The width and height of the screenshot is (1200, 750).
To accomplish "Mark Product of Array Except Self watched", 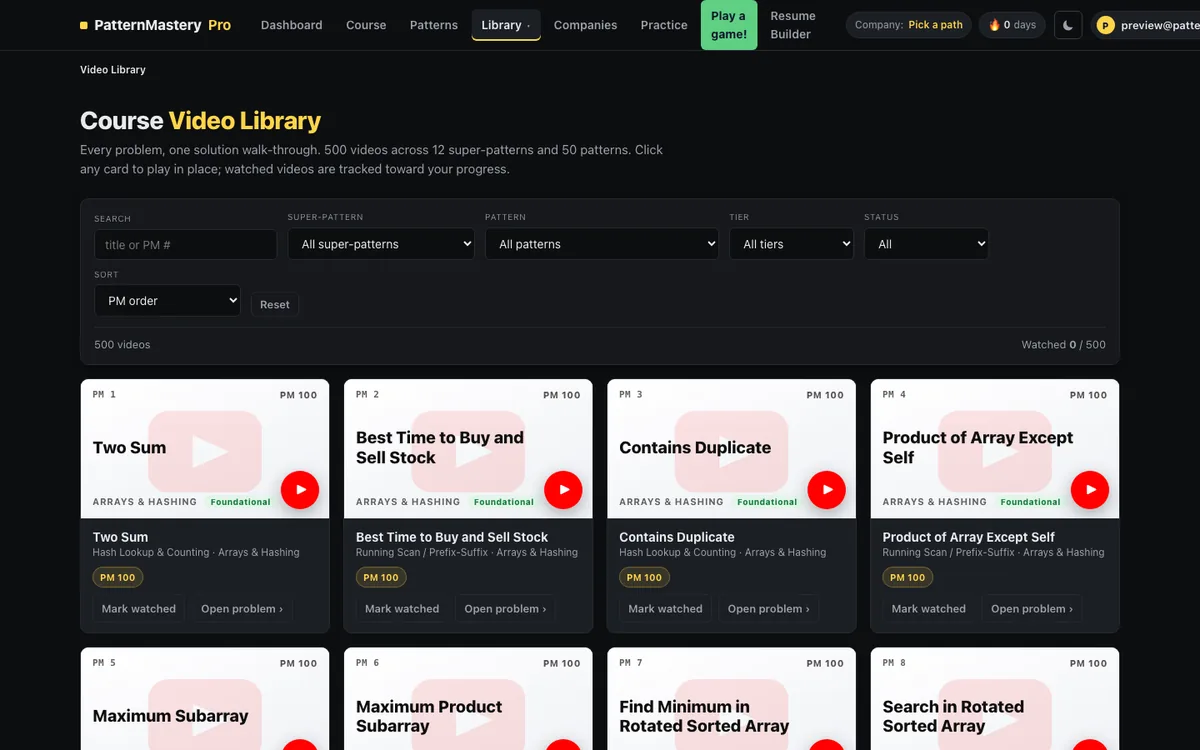I will pyautogui.click(x=929, y=608).
